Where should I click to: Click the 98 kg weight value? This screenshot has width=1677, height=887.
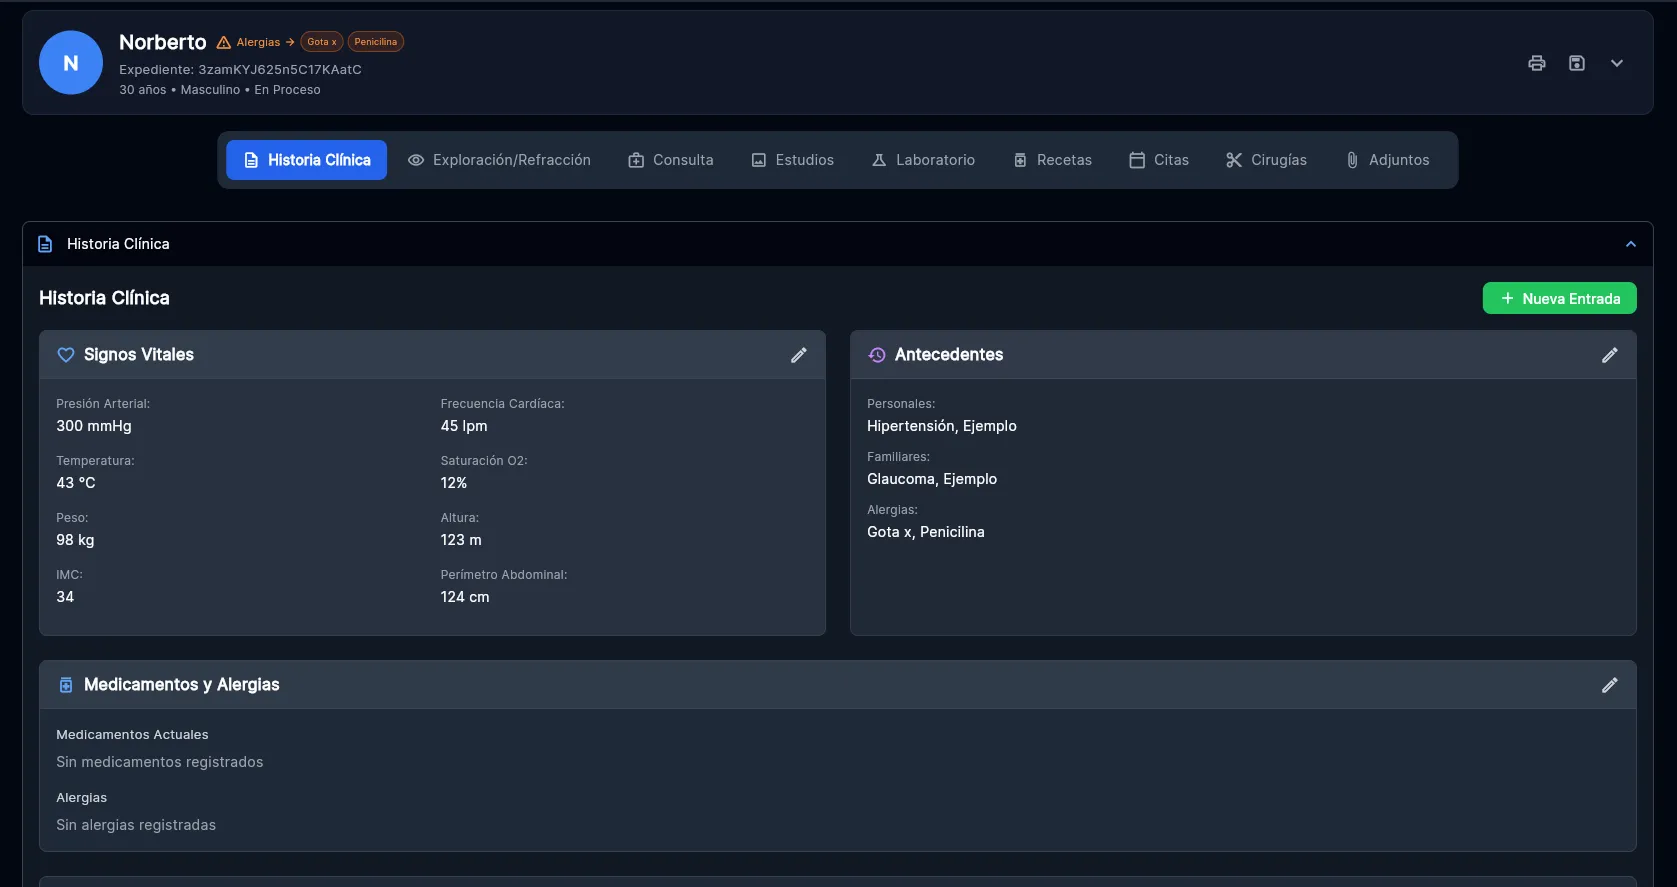(x=75, y=540)
